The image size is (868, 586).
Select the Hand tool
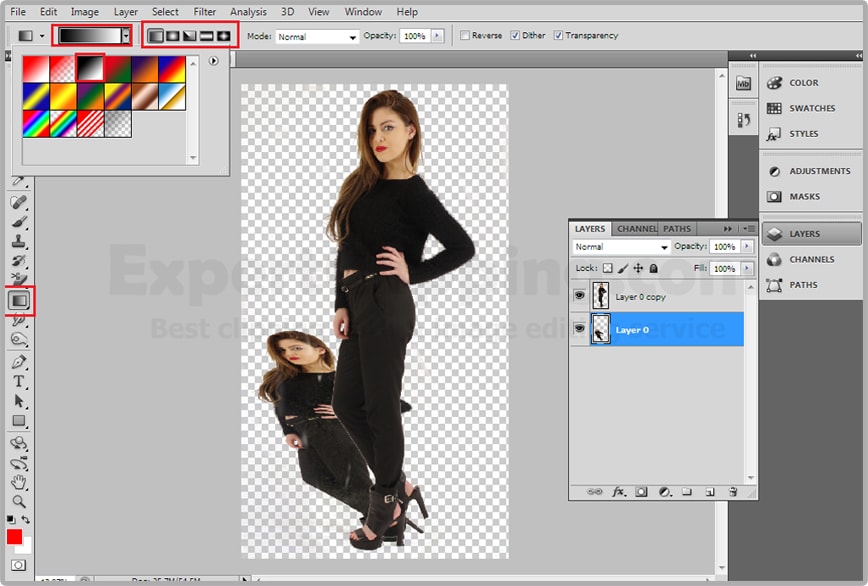[19, 482]
